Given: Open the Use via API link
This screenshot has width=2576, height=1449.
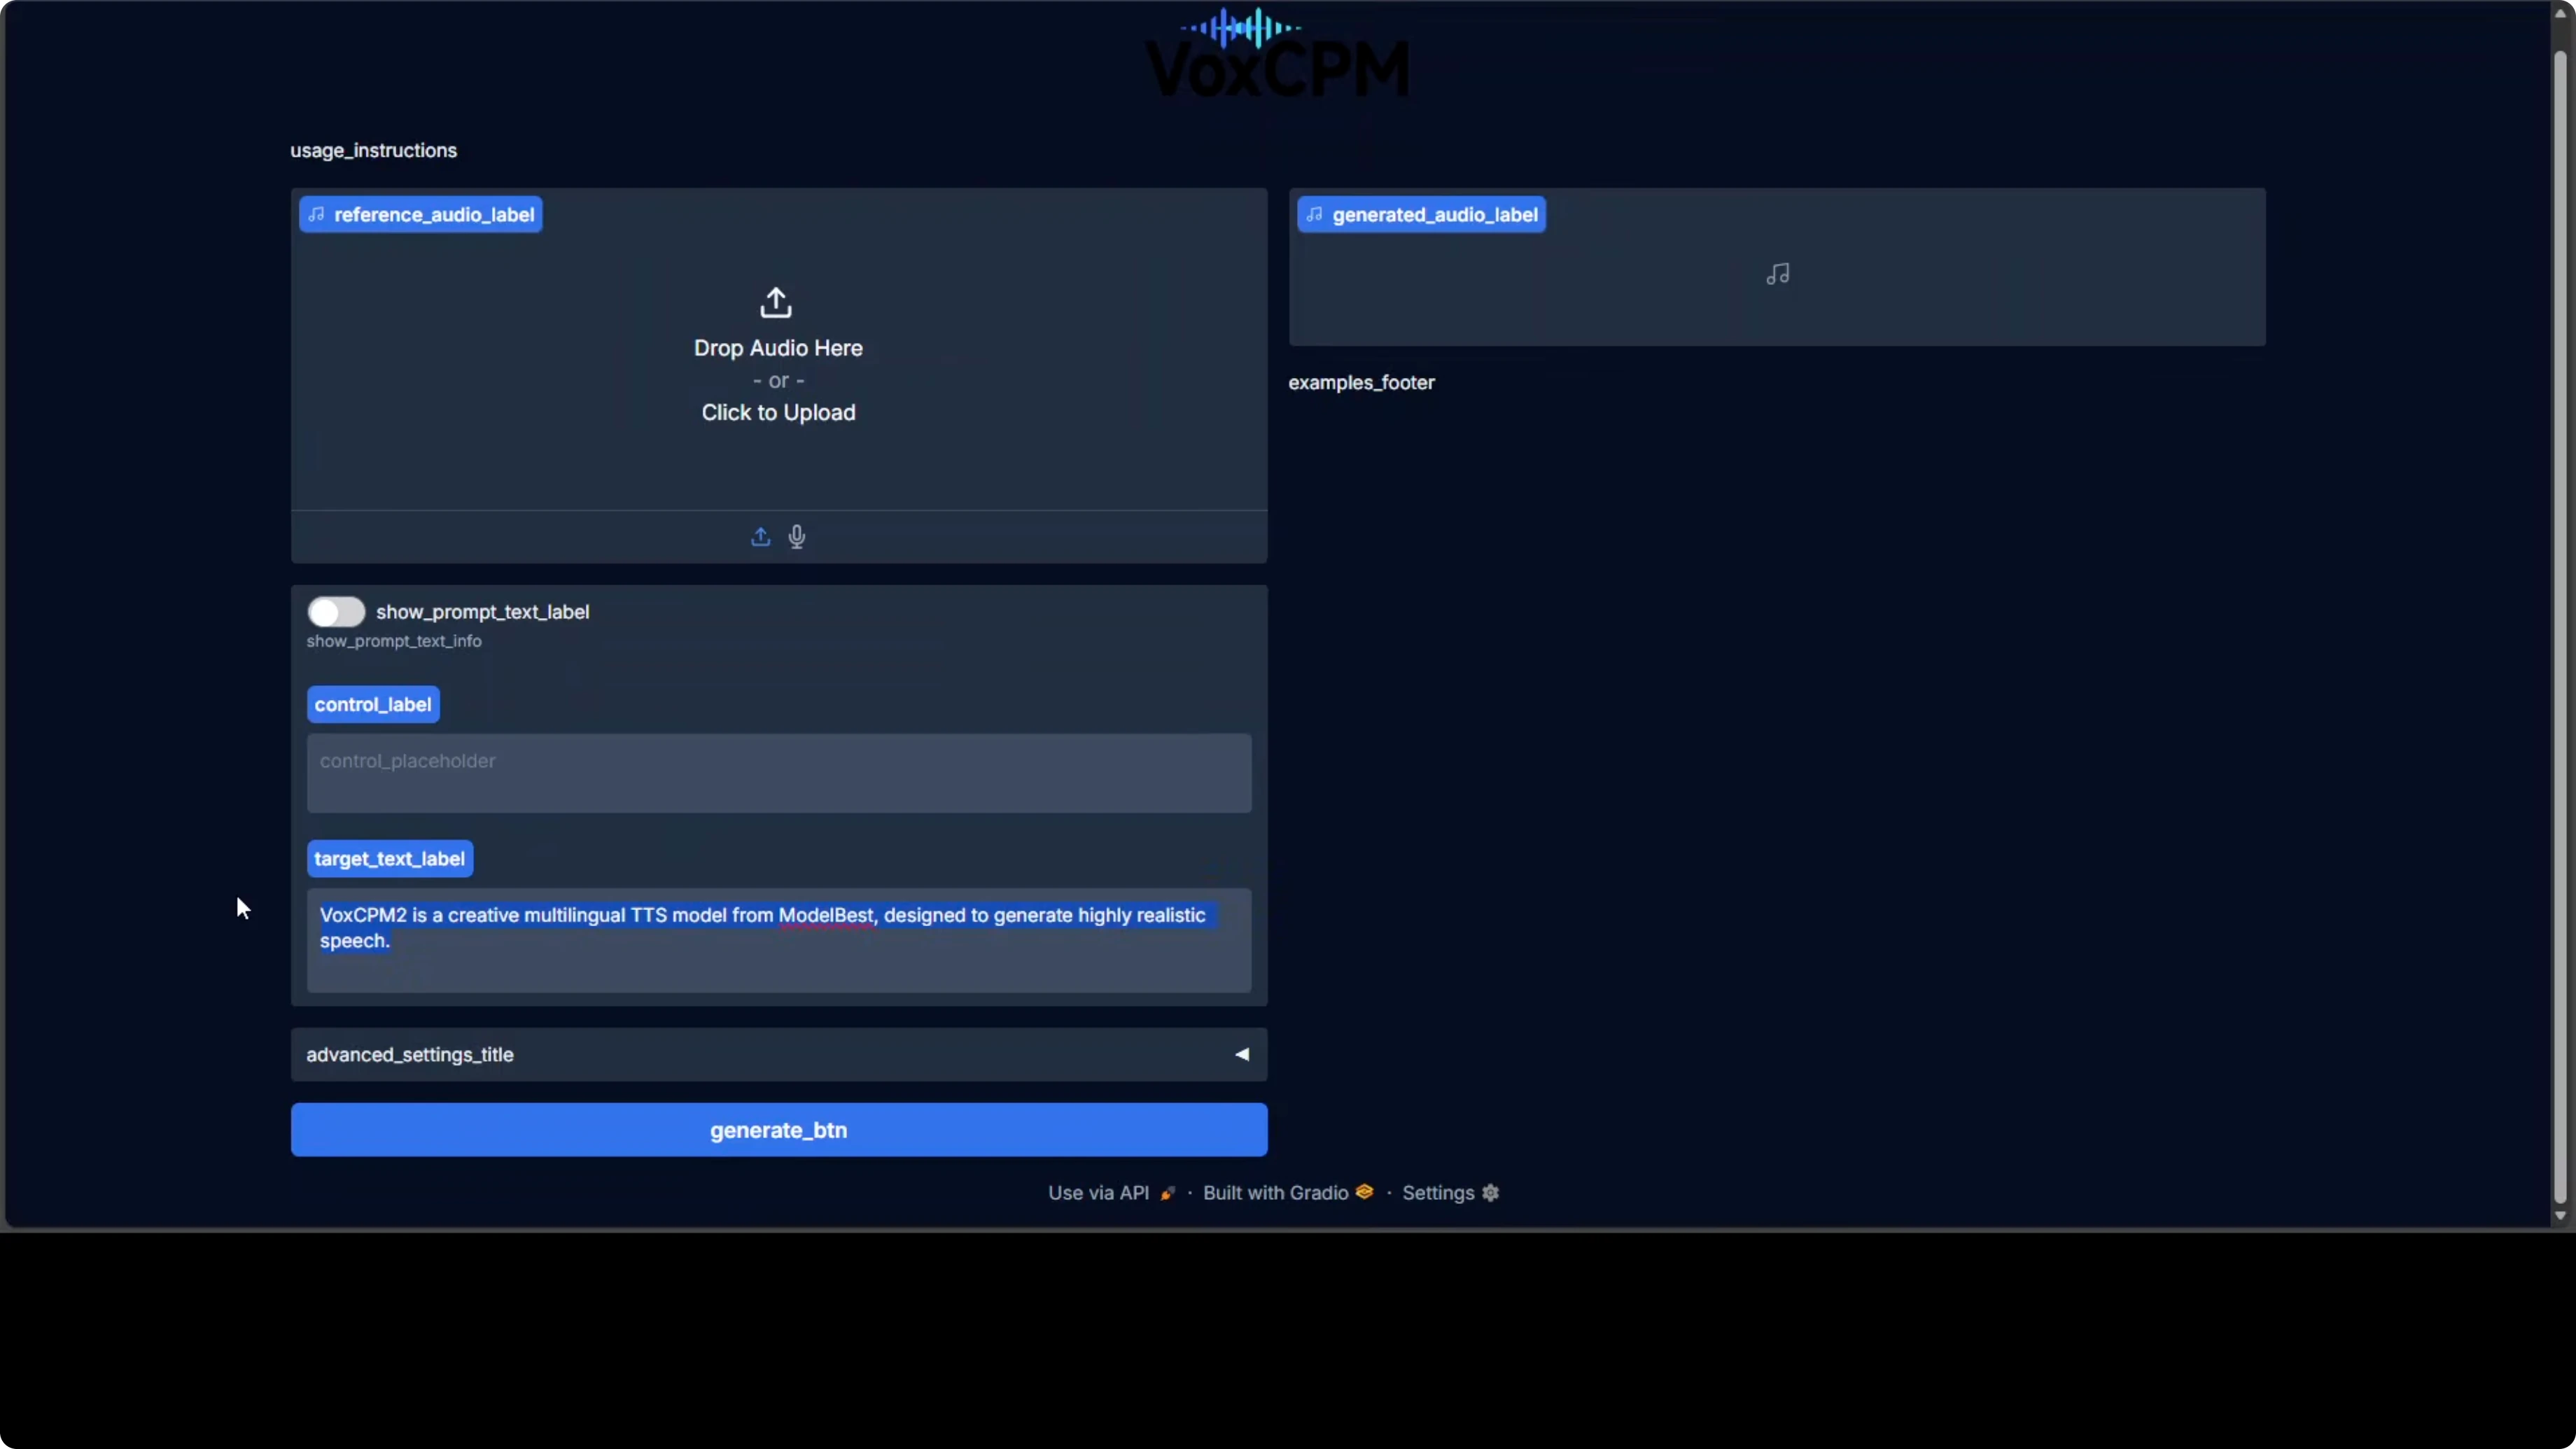Looking at the screenshot, I should [x=1098, y=1192].
